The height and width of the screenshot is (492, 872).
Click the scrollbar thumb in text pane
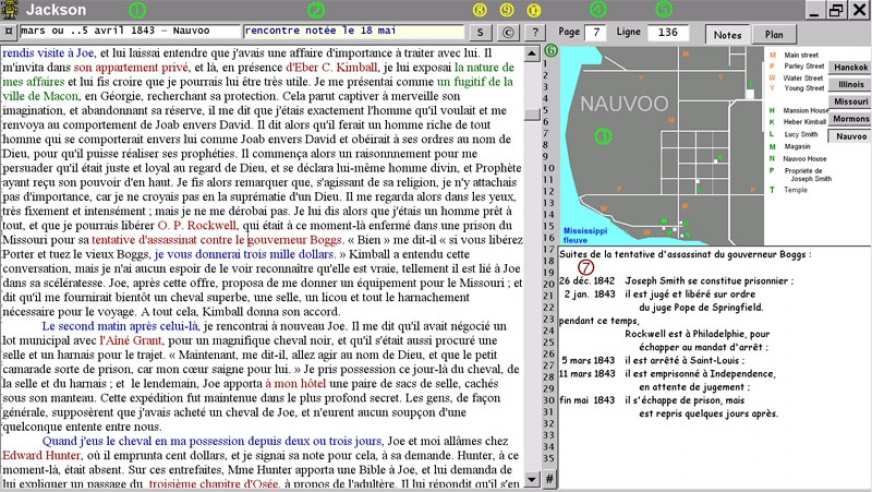532,114
